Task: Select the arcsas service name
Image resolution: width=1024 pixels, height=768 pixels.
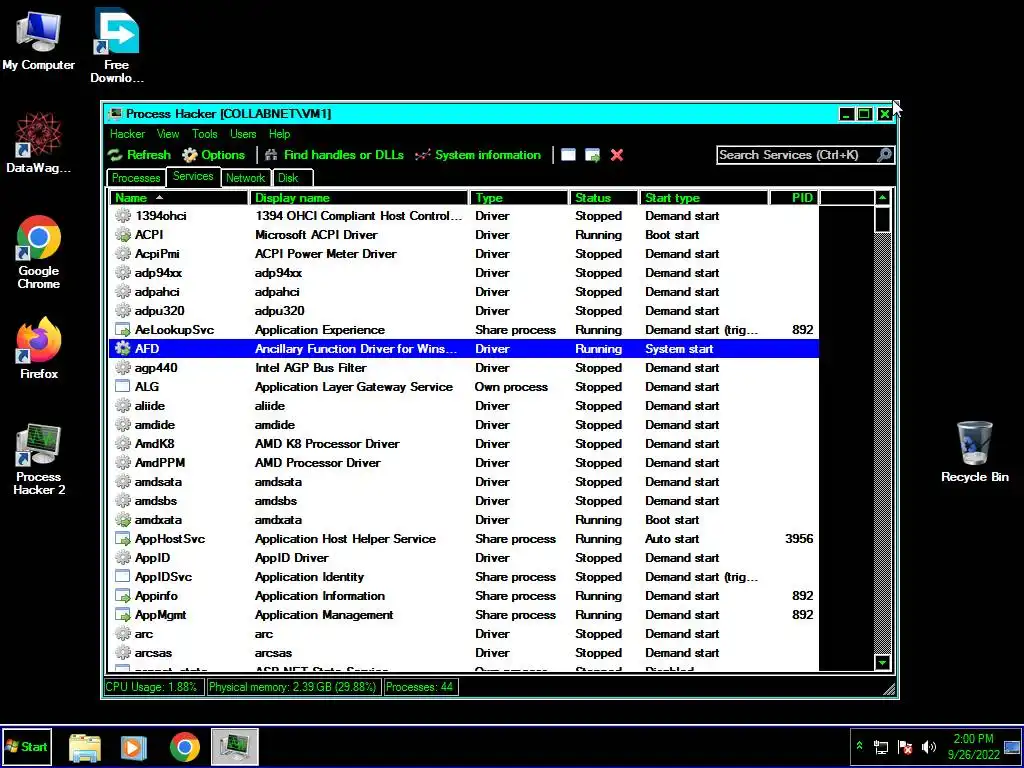Action: 153,652
